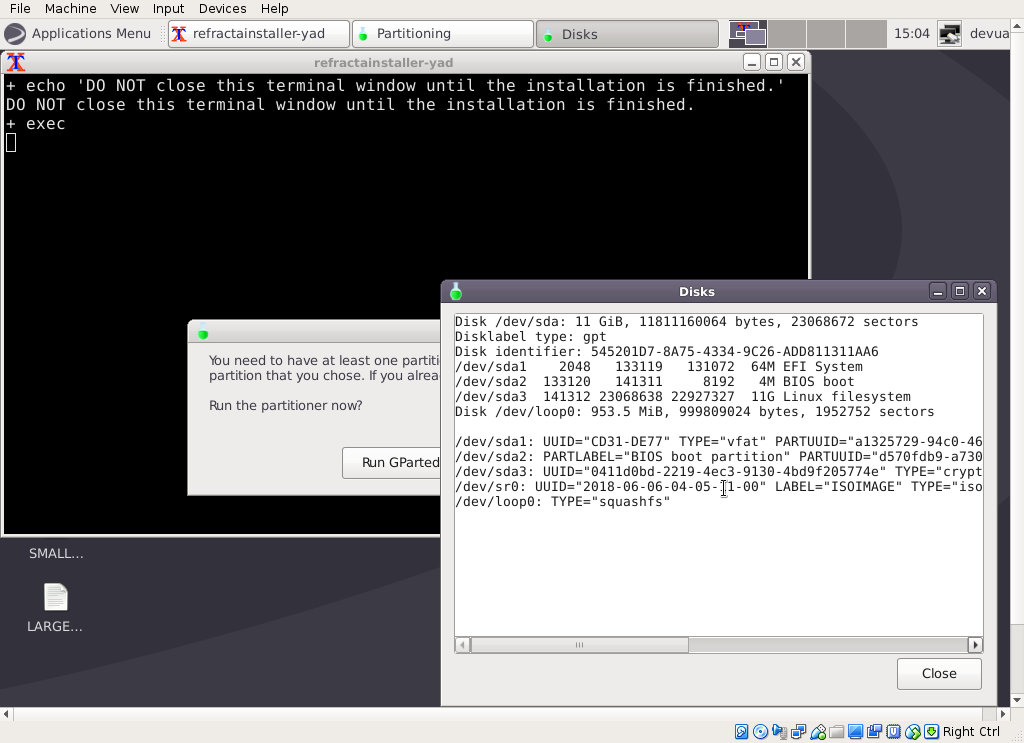Click the mouse integration status icon
Viewport: 1024px width, 743px height.
pos(912,732)
